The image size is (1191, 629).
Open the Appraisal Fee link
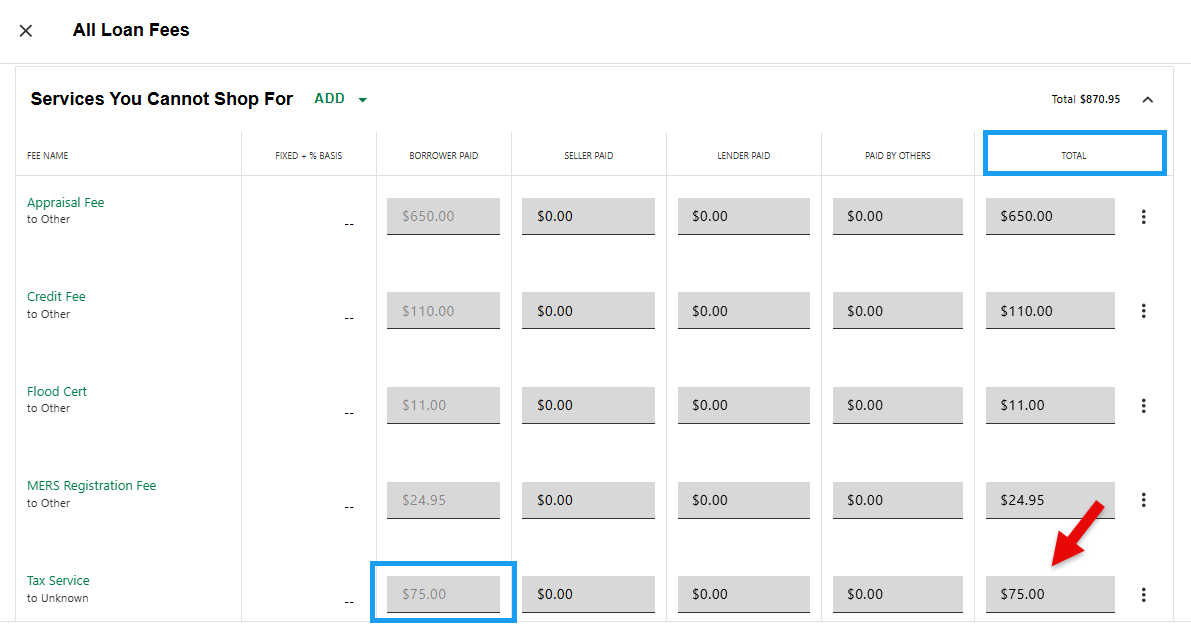pos(65,203)
